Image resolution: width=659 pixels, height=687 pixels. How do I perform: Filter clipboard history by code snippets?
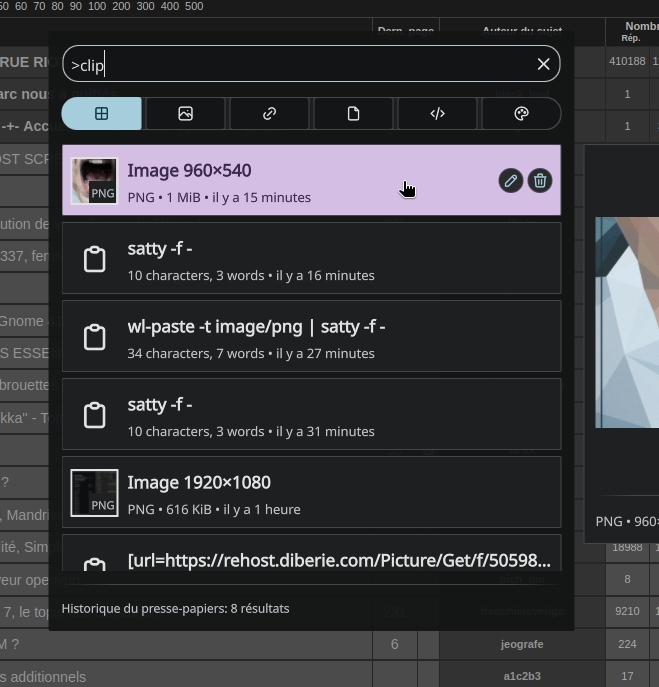click(437, 114)
